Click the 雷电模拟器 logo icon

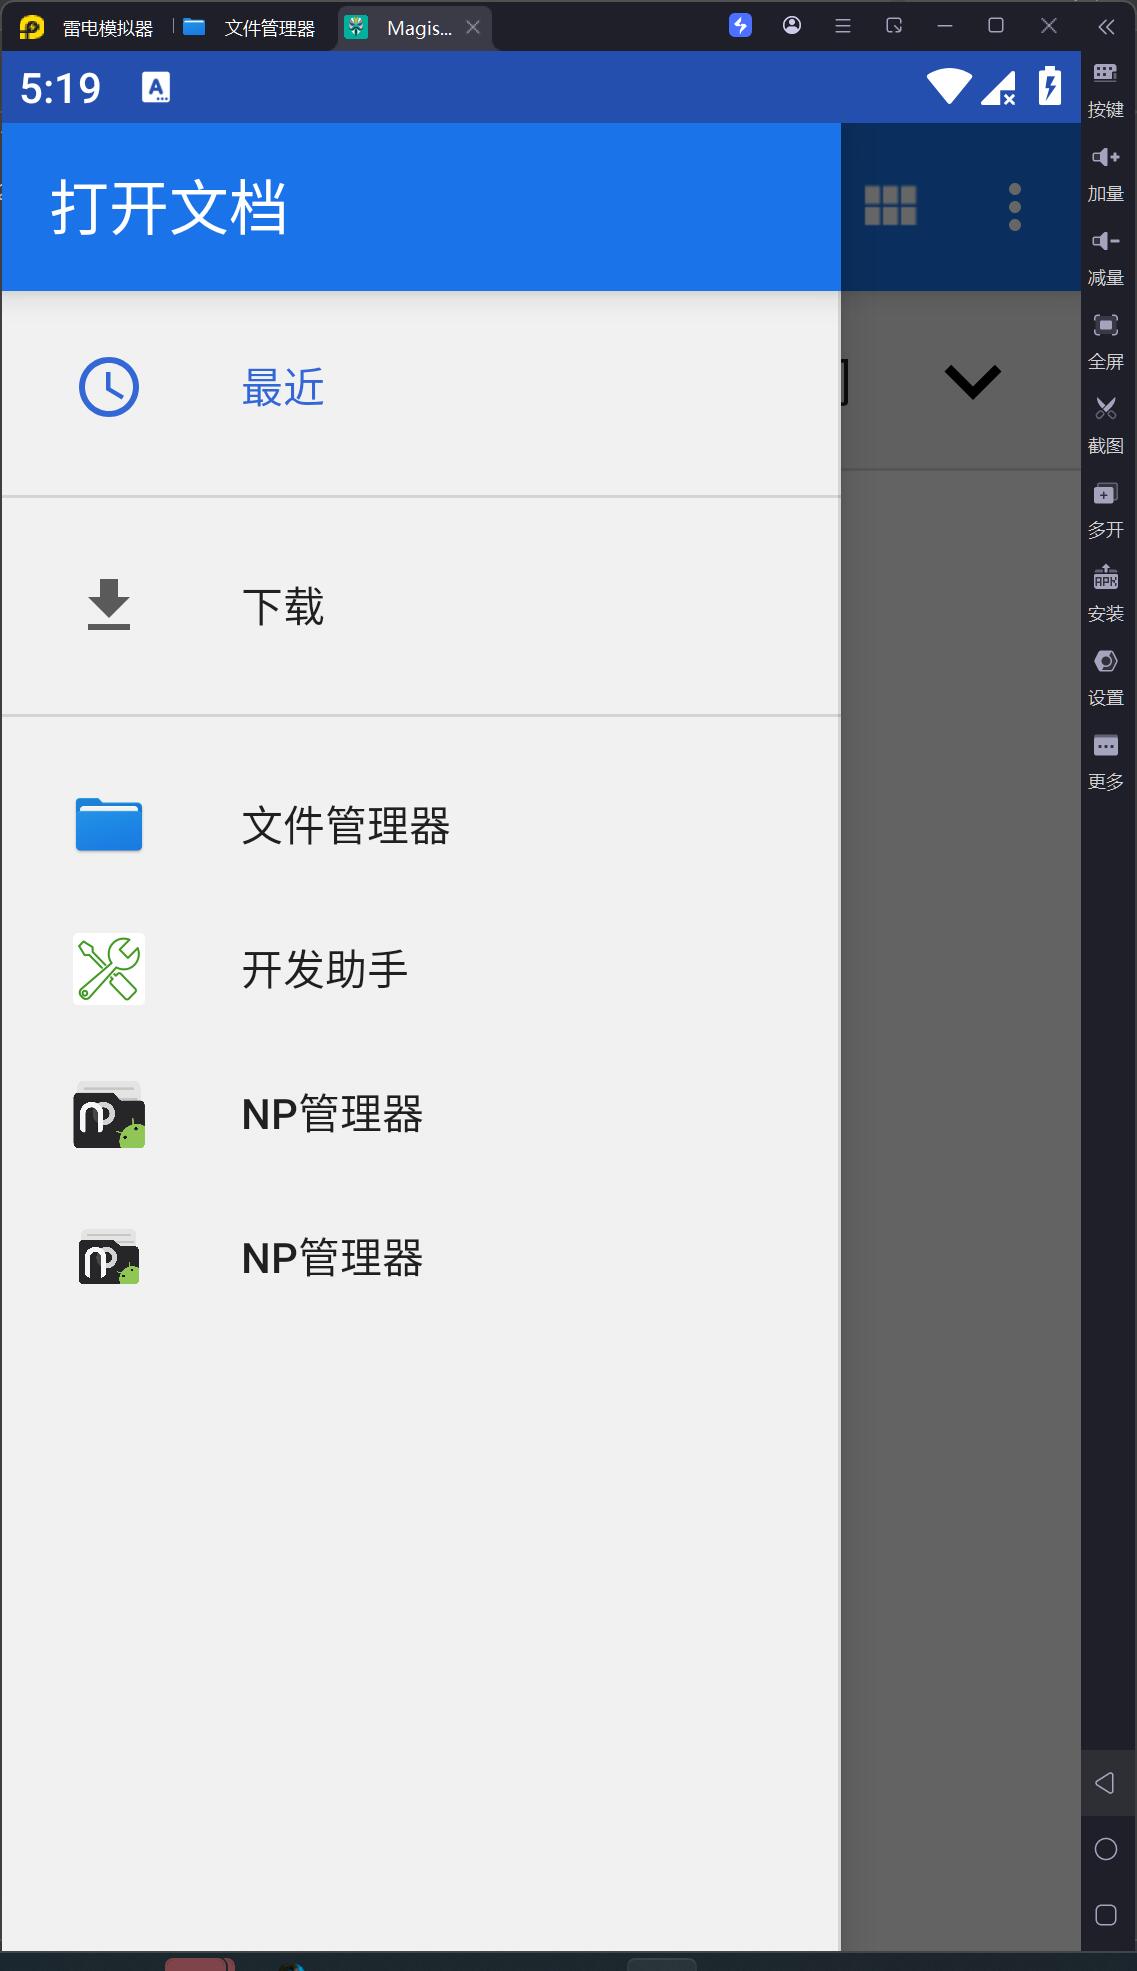click(x=32, y=27)
